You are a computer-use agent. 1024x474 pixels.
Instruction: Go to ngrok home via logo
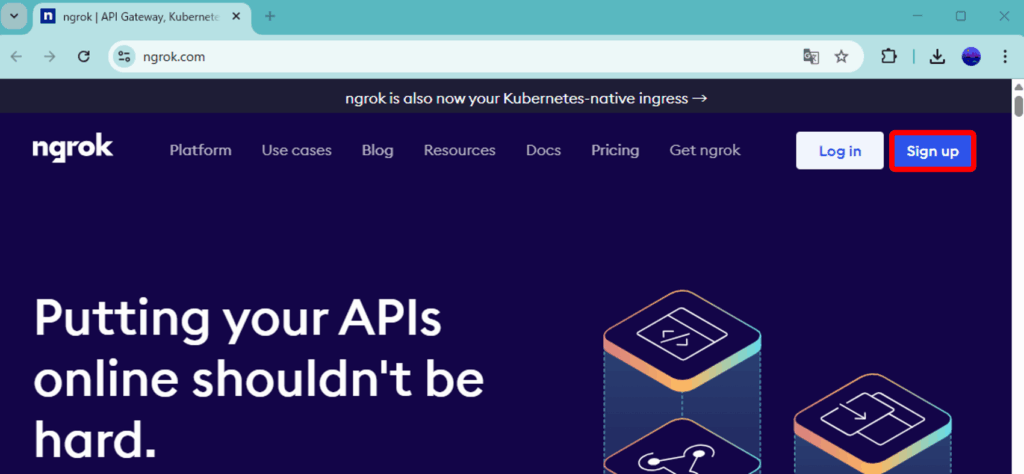coord(72,150)
